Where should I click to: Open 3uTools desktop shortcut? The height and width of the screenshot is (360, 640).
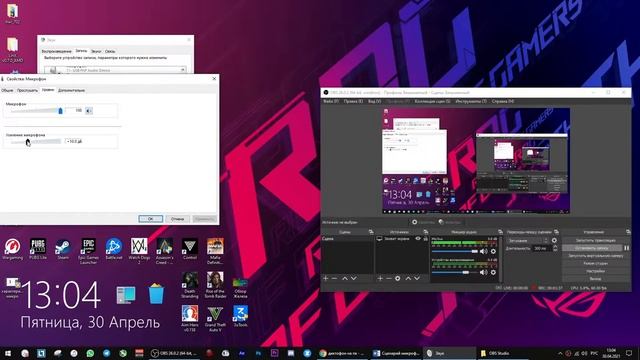240,316
